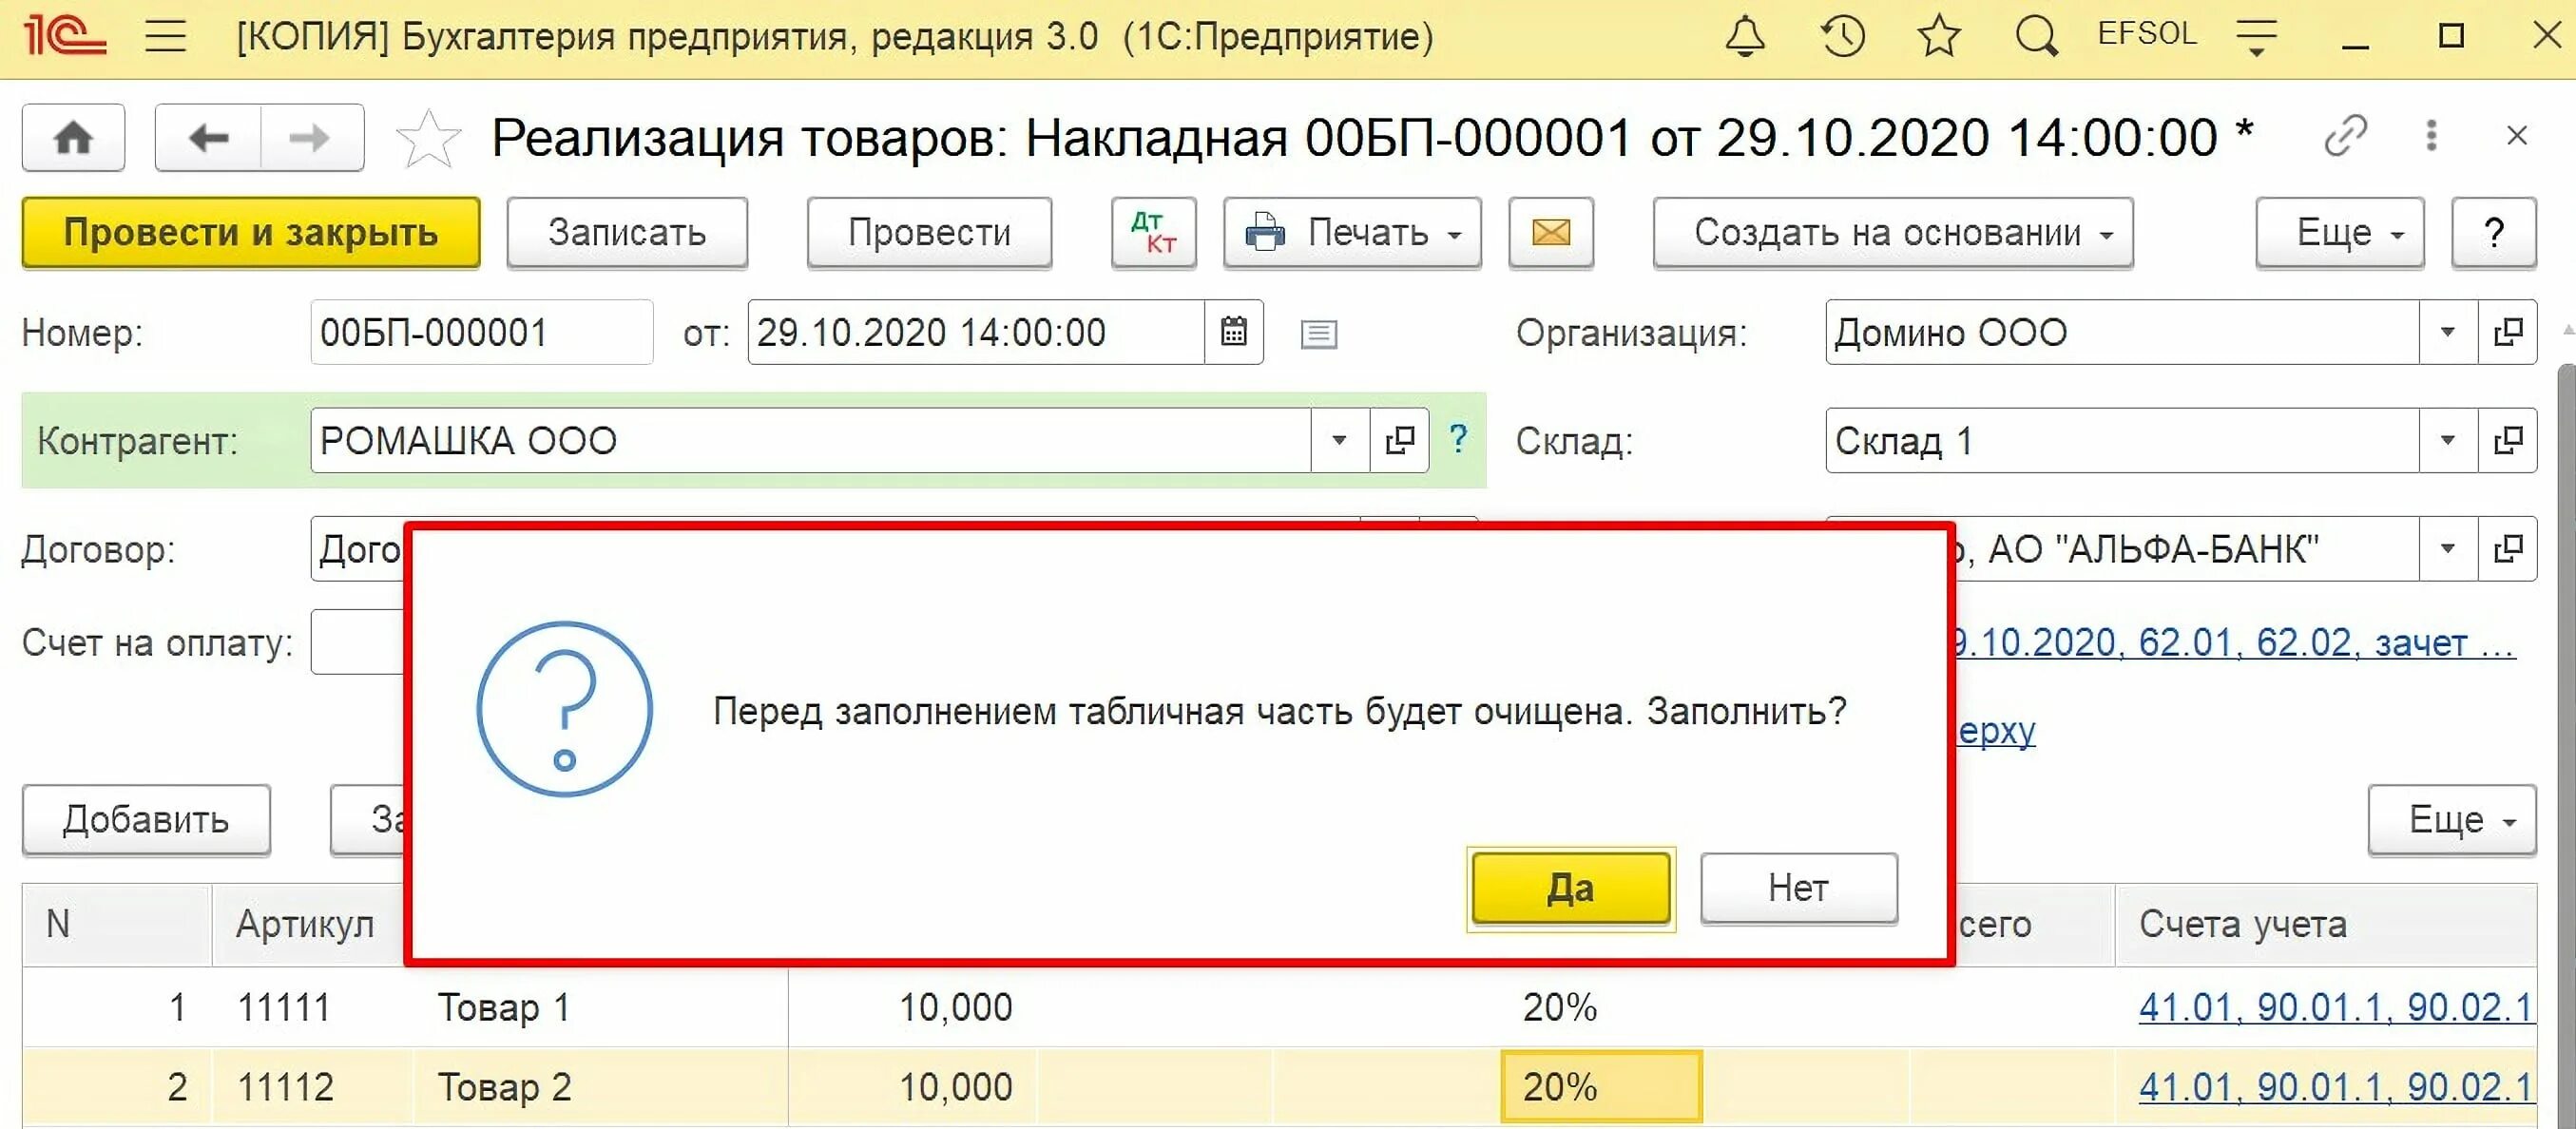Viewport: 2576px width, 1129px height.
Task: Expand the Контрагент dropdown
Action: pos(1339,440)
